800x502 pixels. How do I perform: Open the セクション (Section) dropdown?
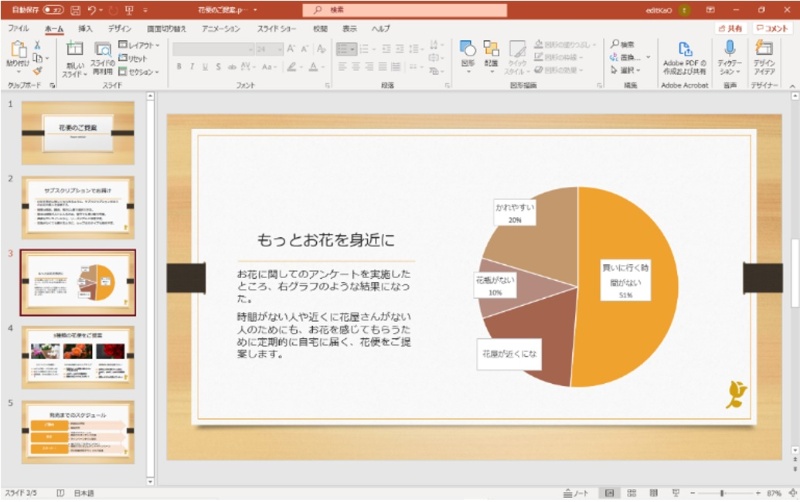[139, 72]
